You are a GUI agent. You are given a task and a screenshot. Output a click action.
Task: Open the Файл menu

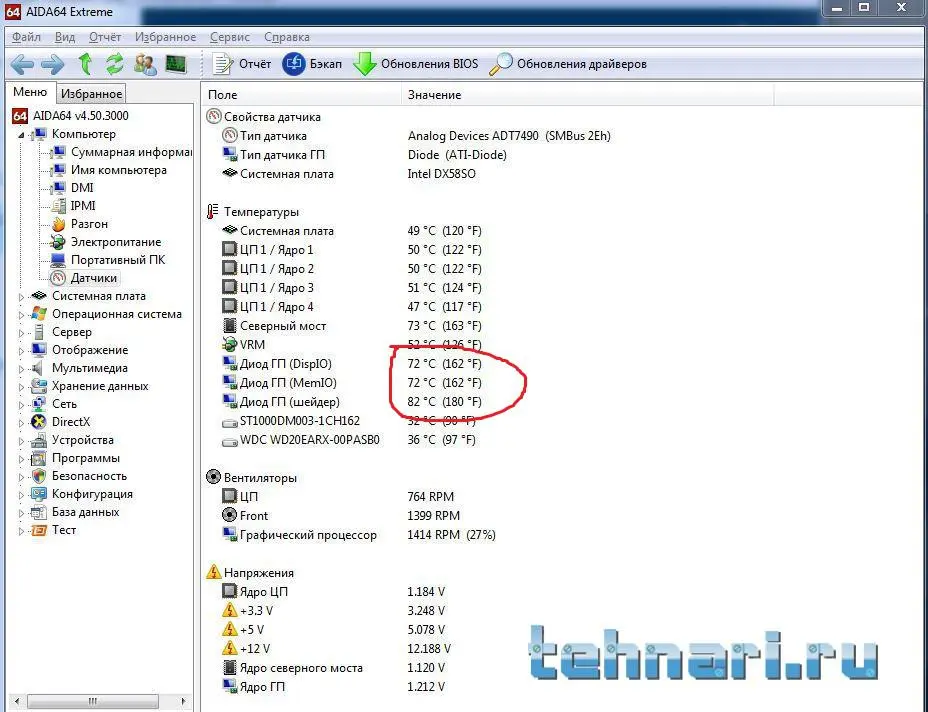coord(27,37)
